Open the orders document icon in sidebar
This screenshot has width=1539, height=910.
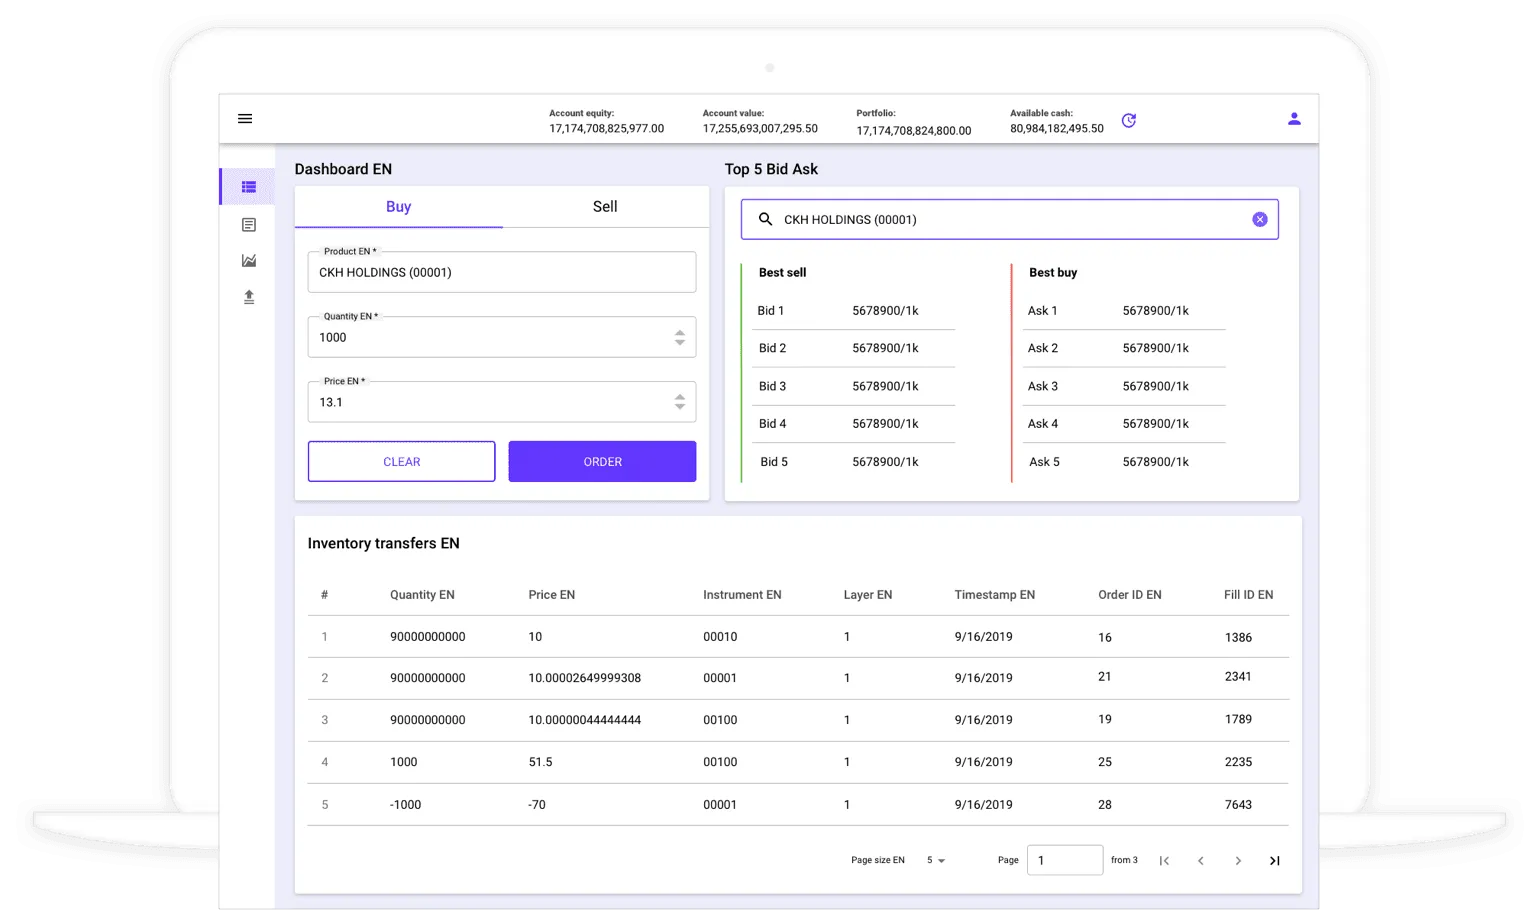point(249,225)
